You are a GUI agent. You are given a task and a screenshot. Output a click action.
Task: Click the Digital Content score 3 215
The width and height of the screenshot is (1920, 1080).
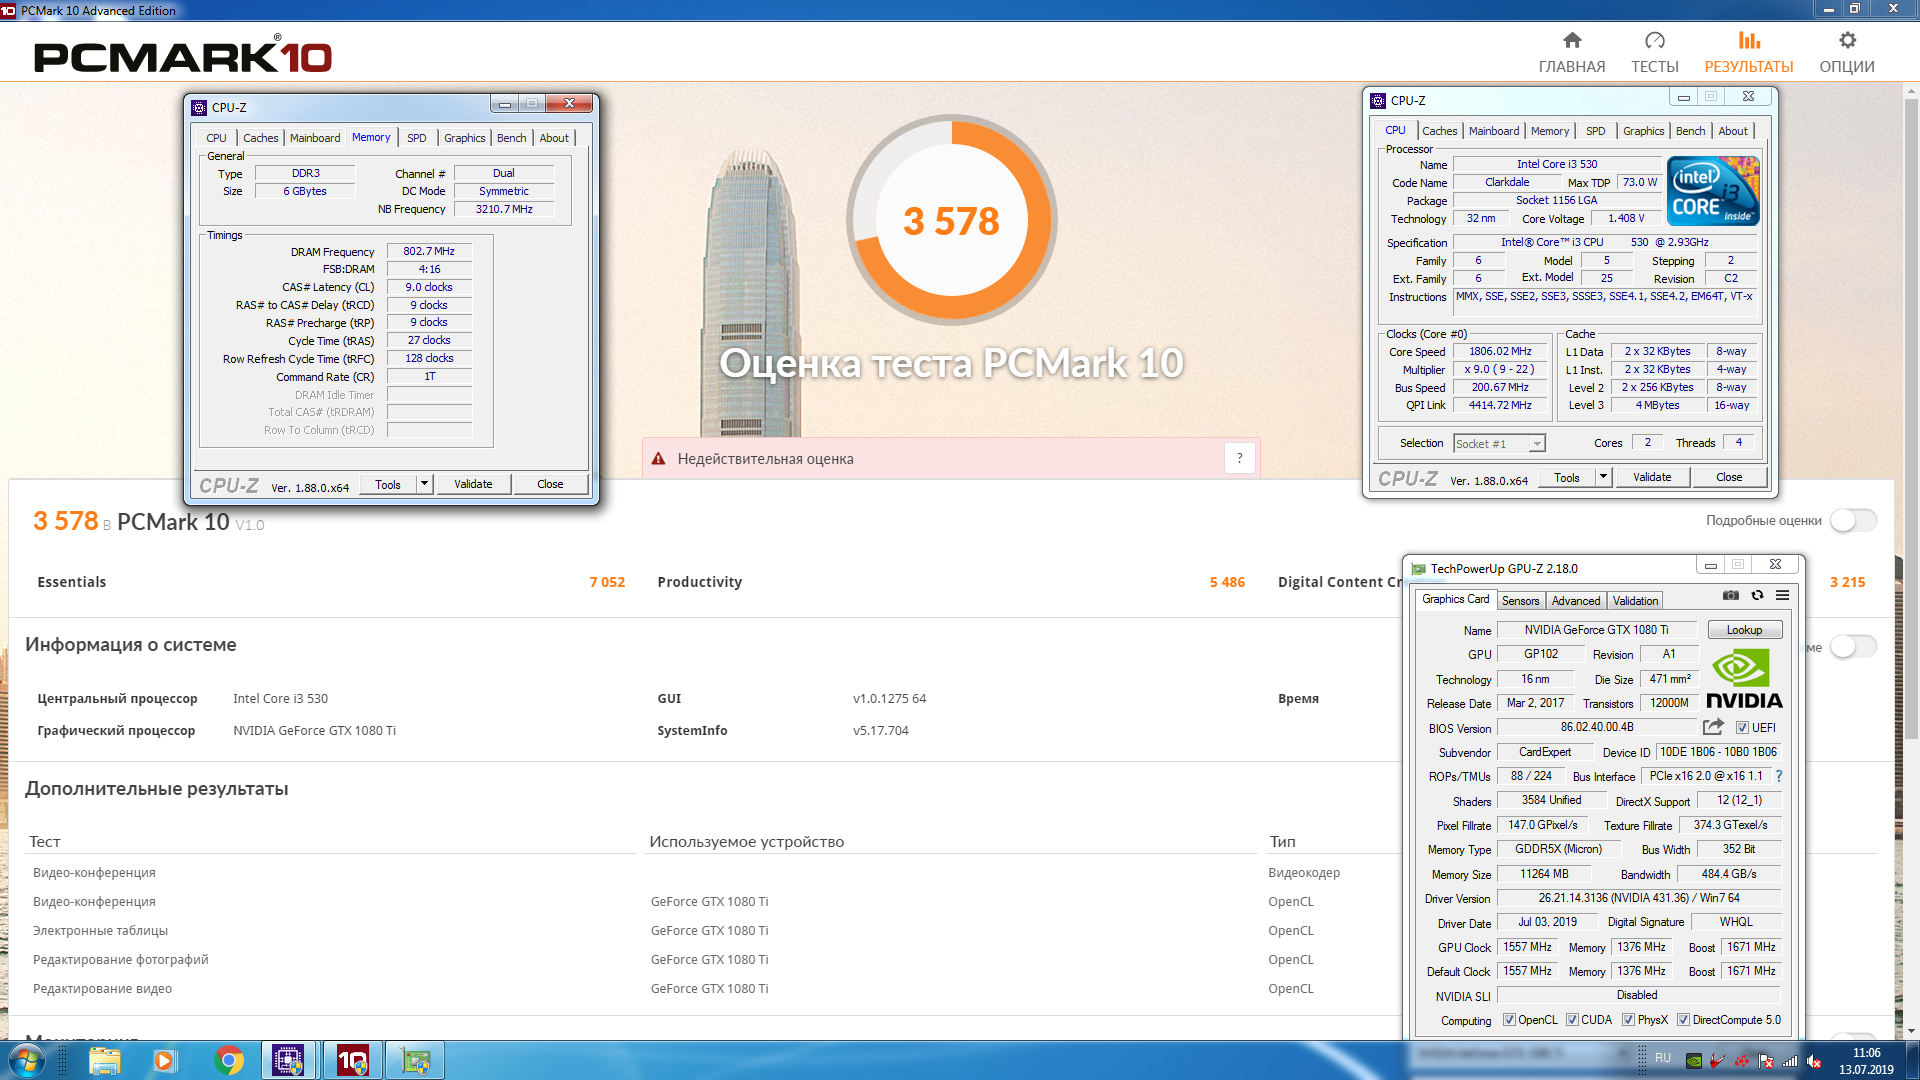click(x=1847, y=582)
